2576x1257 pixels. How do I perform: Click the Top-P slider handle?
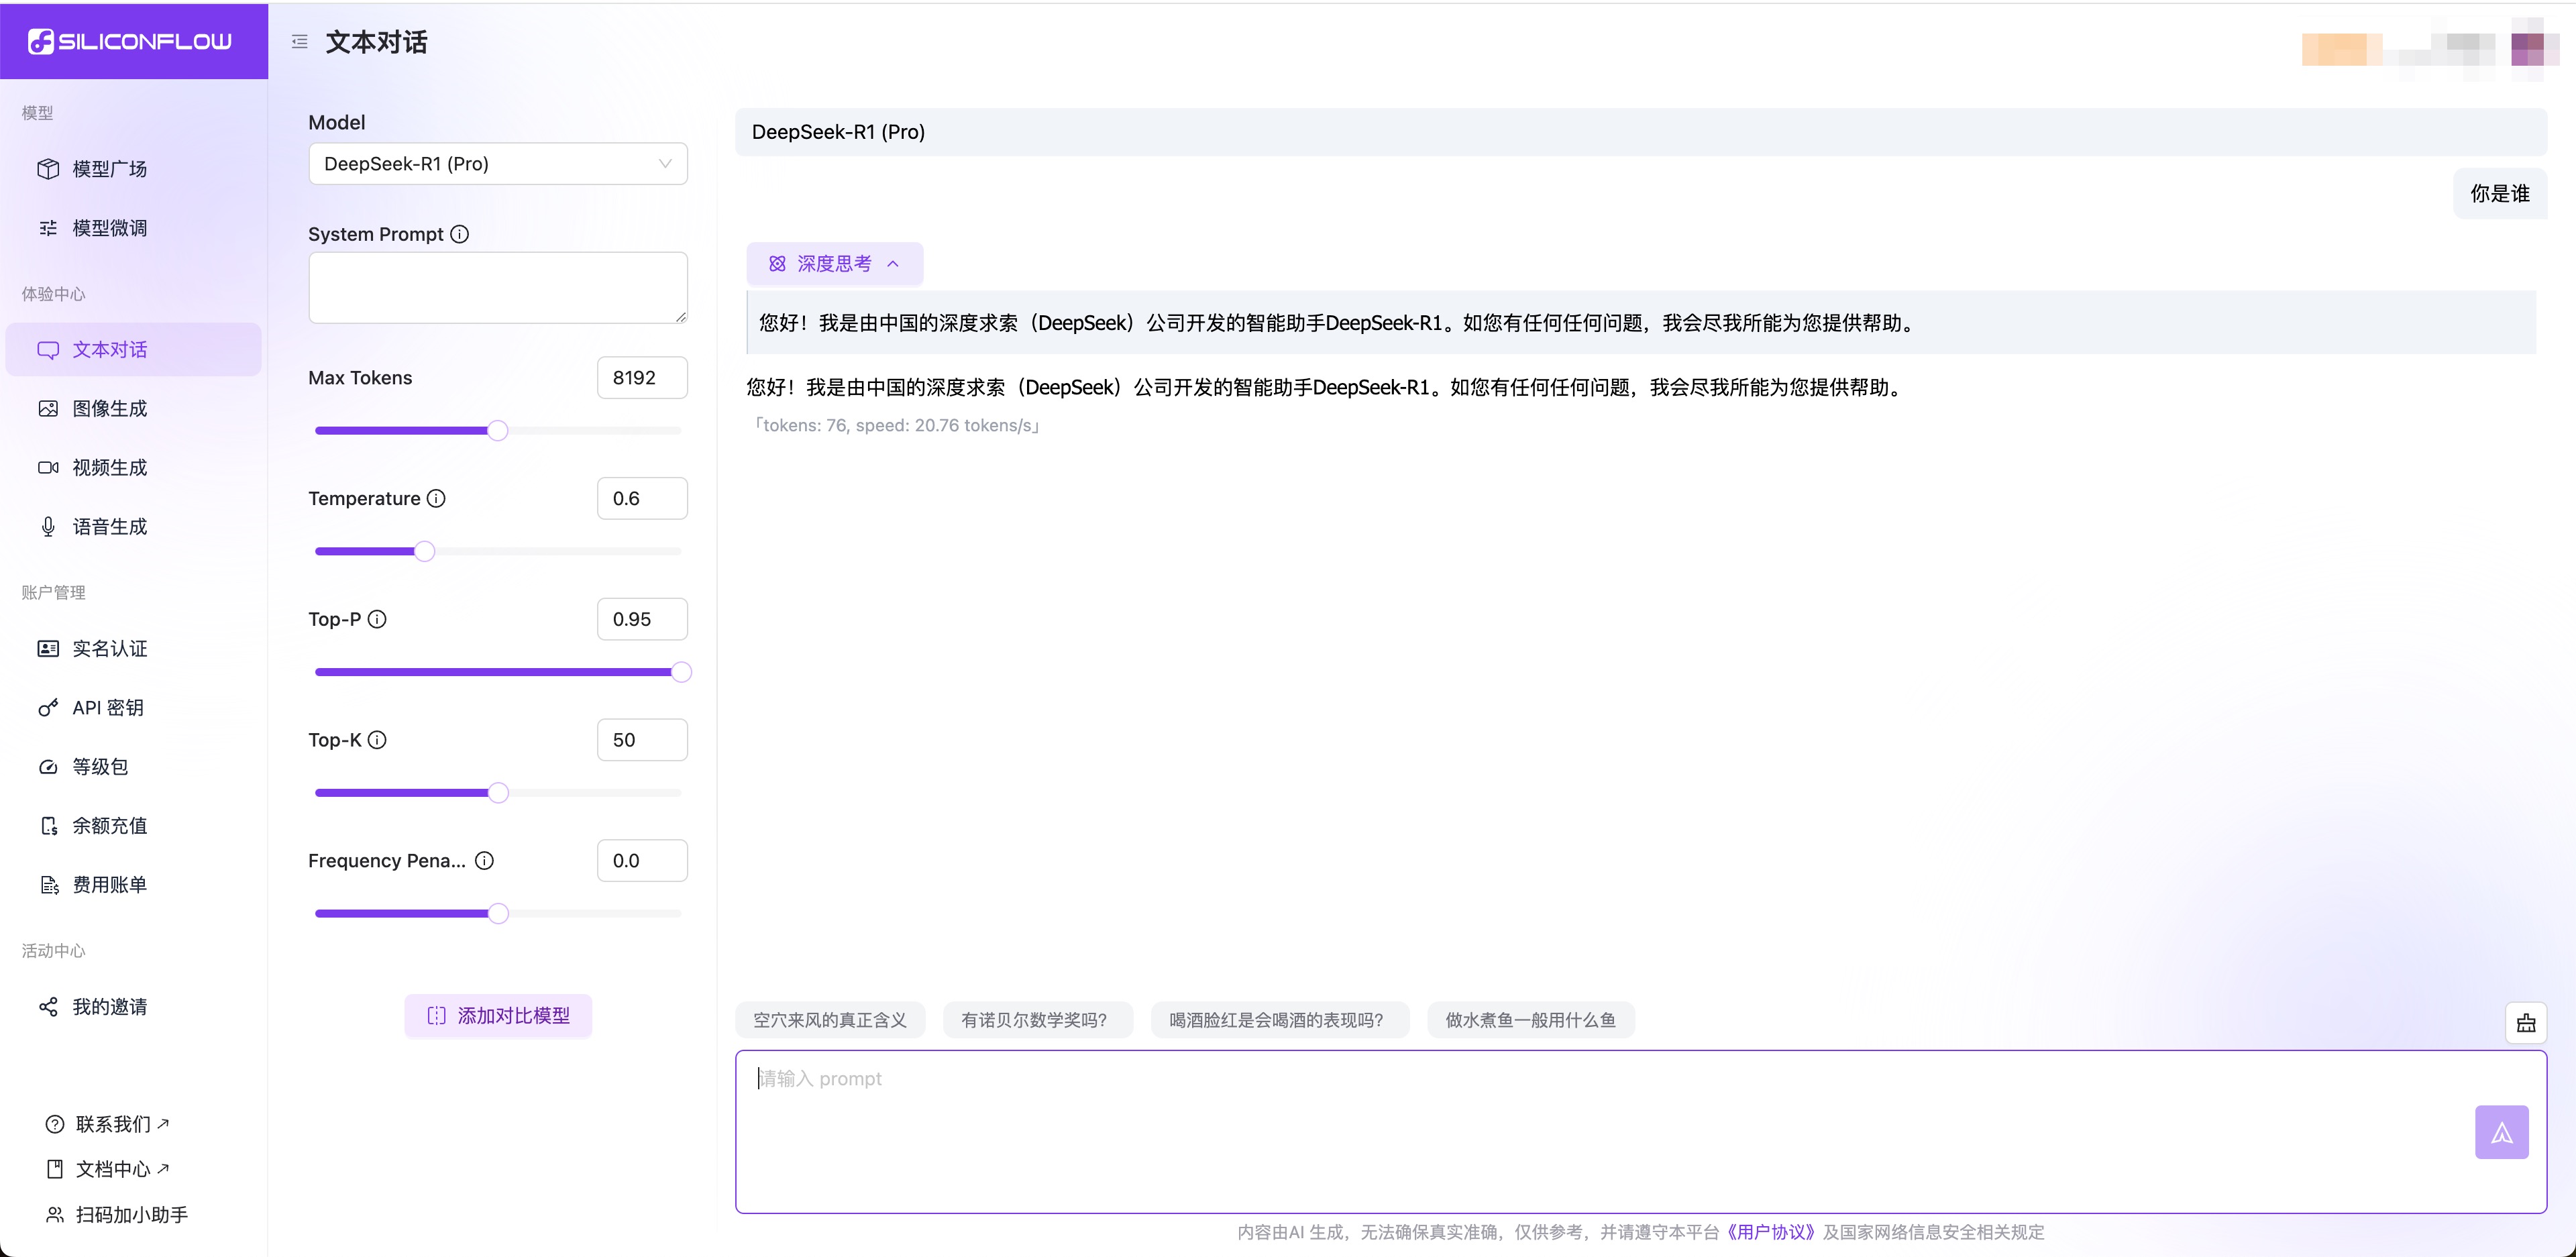tap(681, 672)
